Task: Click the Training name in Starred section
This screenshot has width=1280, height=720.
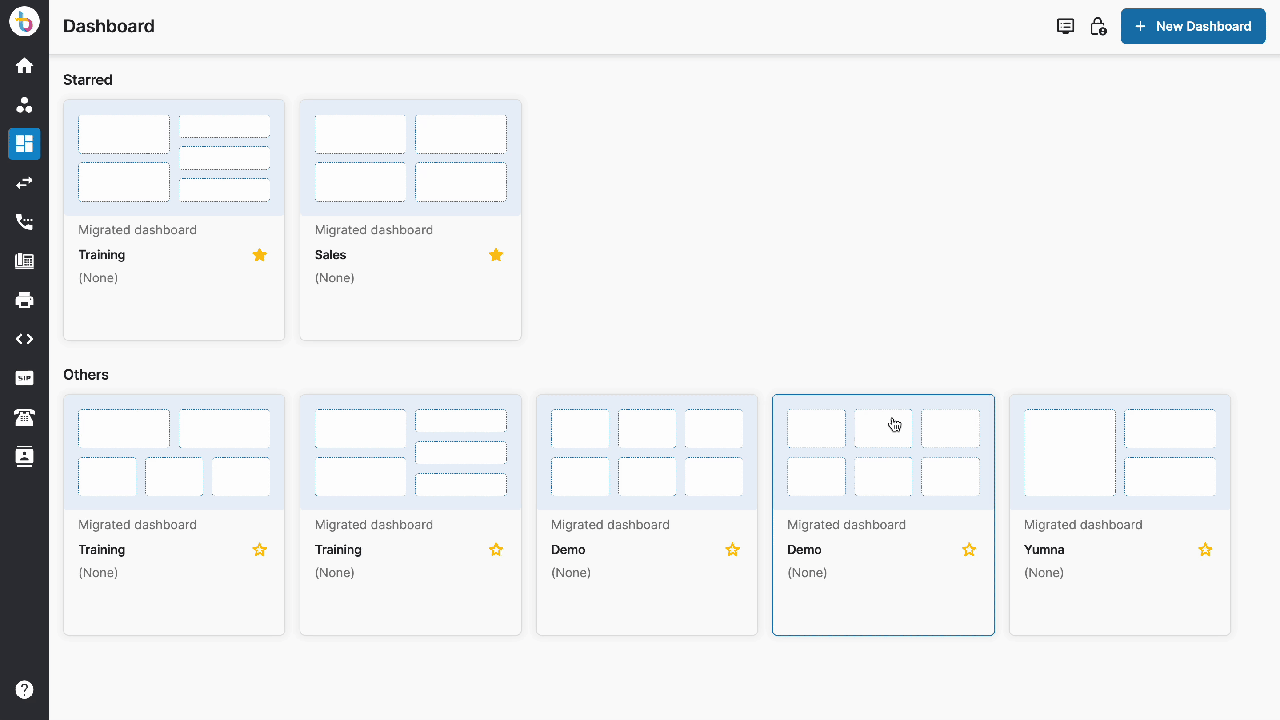Action: (102, 255)
